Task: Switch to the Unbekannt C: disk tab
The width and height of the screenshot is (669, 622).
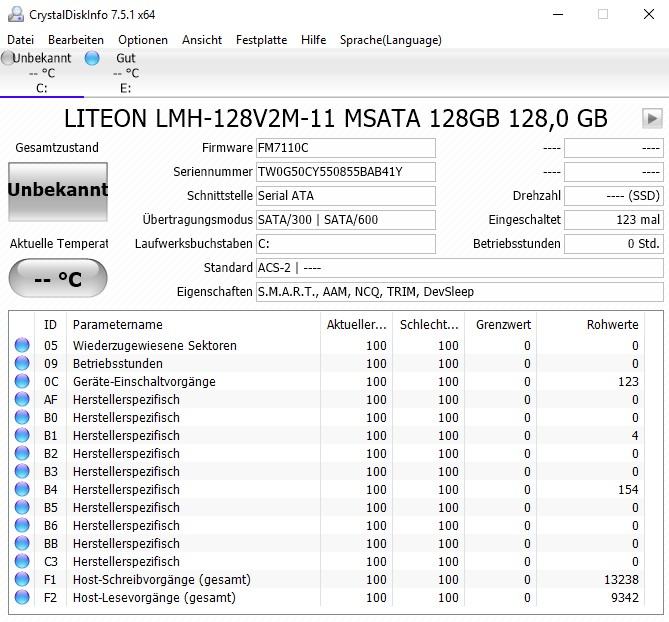Action: (41, 73)
